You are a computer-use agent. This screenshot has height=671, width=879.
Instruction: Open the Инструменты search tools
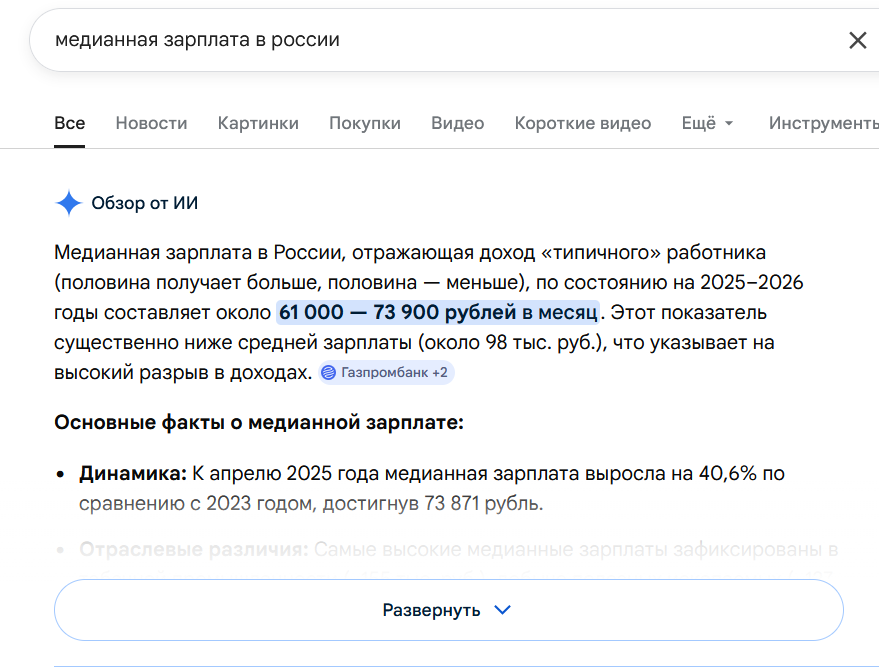pyautogui.click(x=823, y=123)
